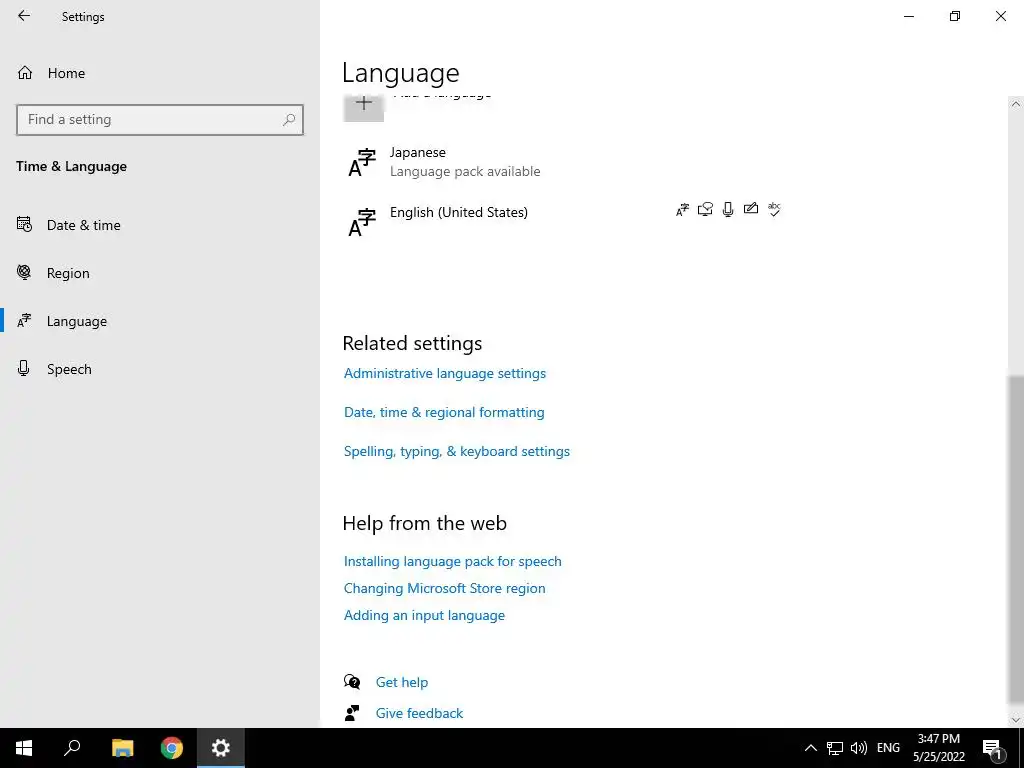This screenshot has height=768, width=1024.
Task: Open Spelling, typing, & keyboard settings
Action: pos(456,452)
